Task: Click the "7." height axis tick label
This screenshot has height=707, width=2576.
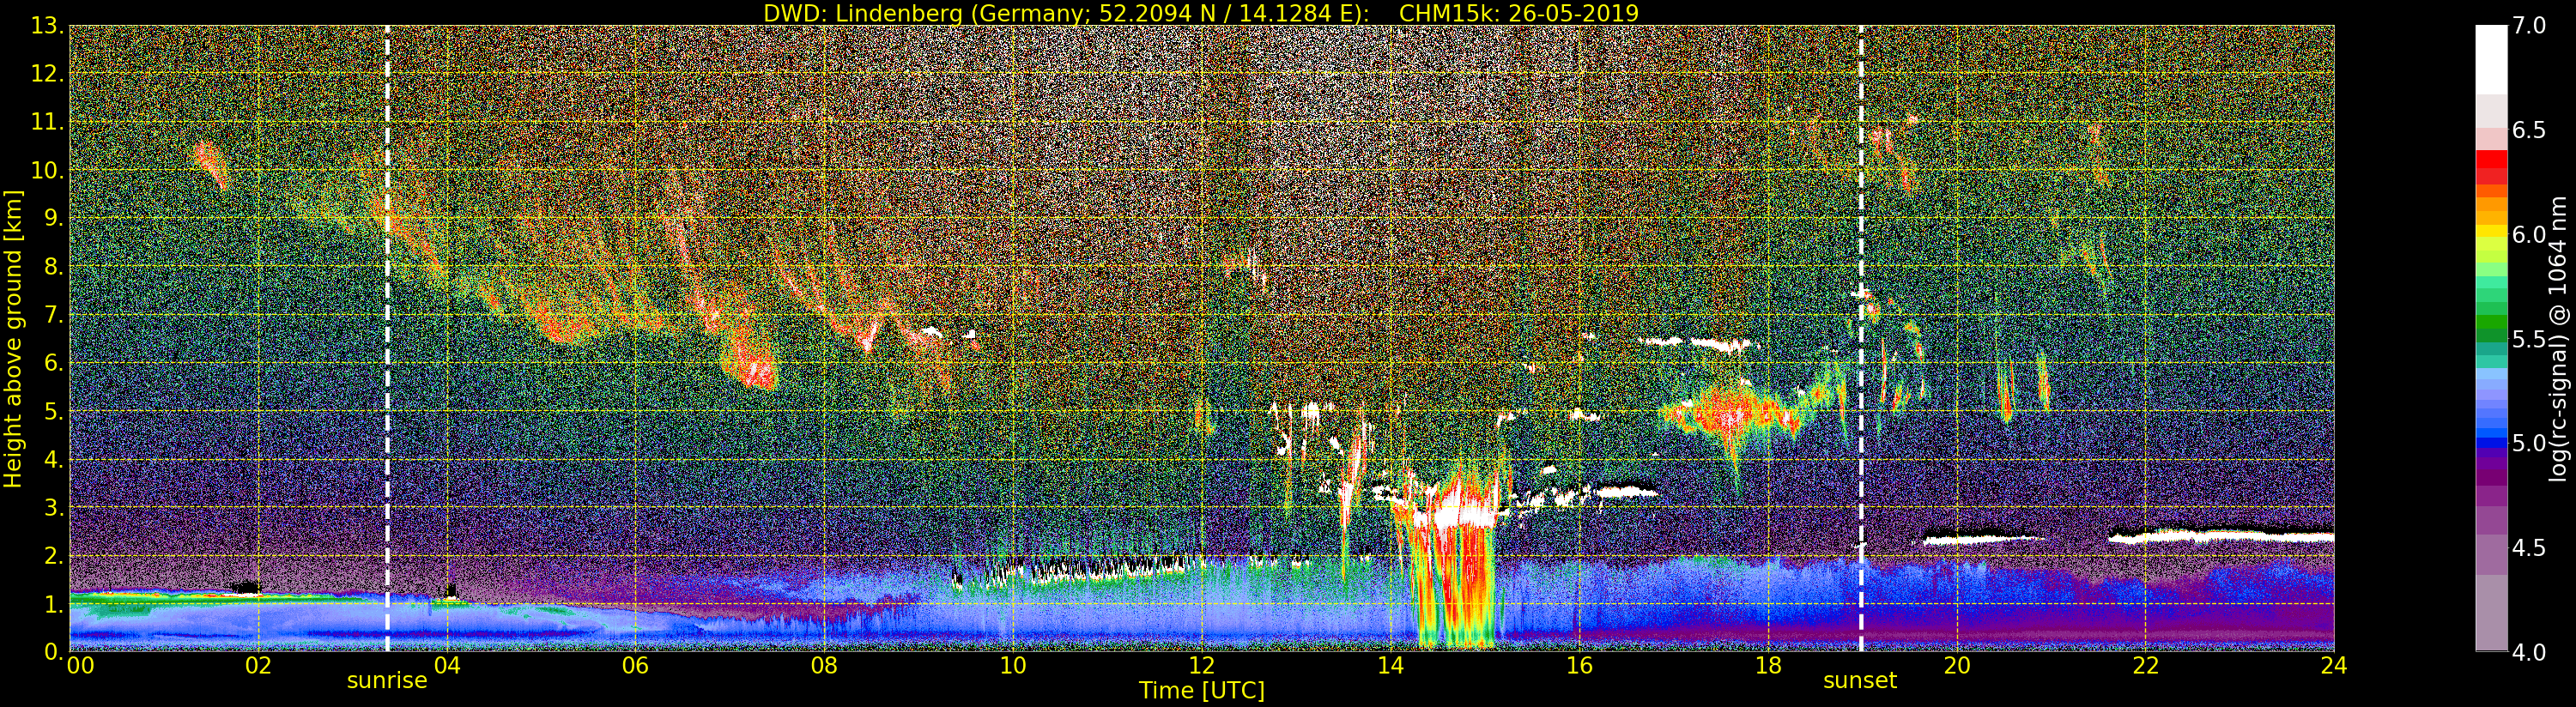Action: [x=54, y=315]
